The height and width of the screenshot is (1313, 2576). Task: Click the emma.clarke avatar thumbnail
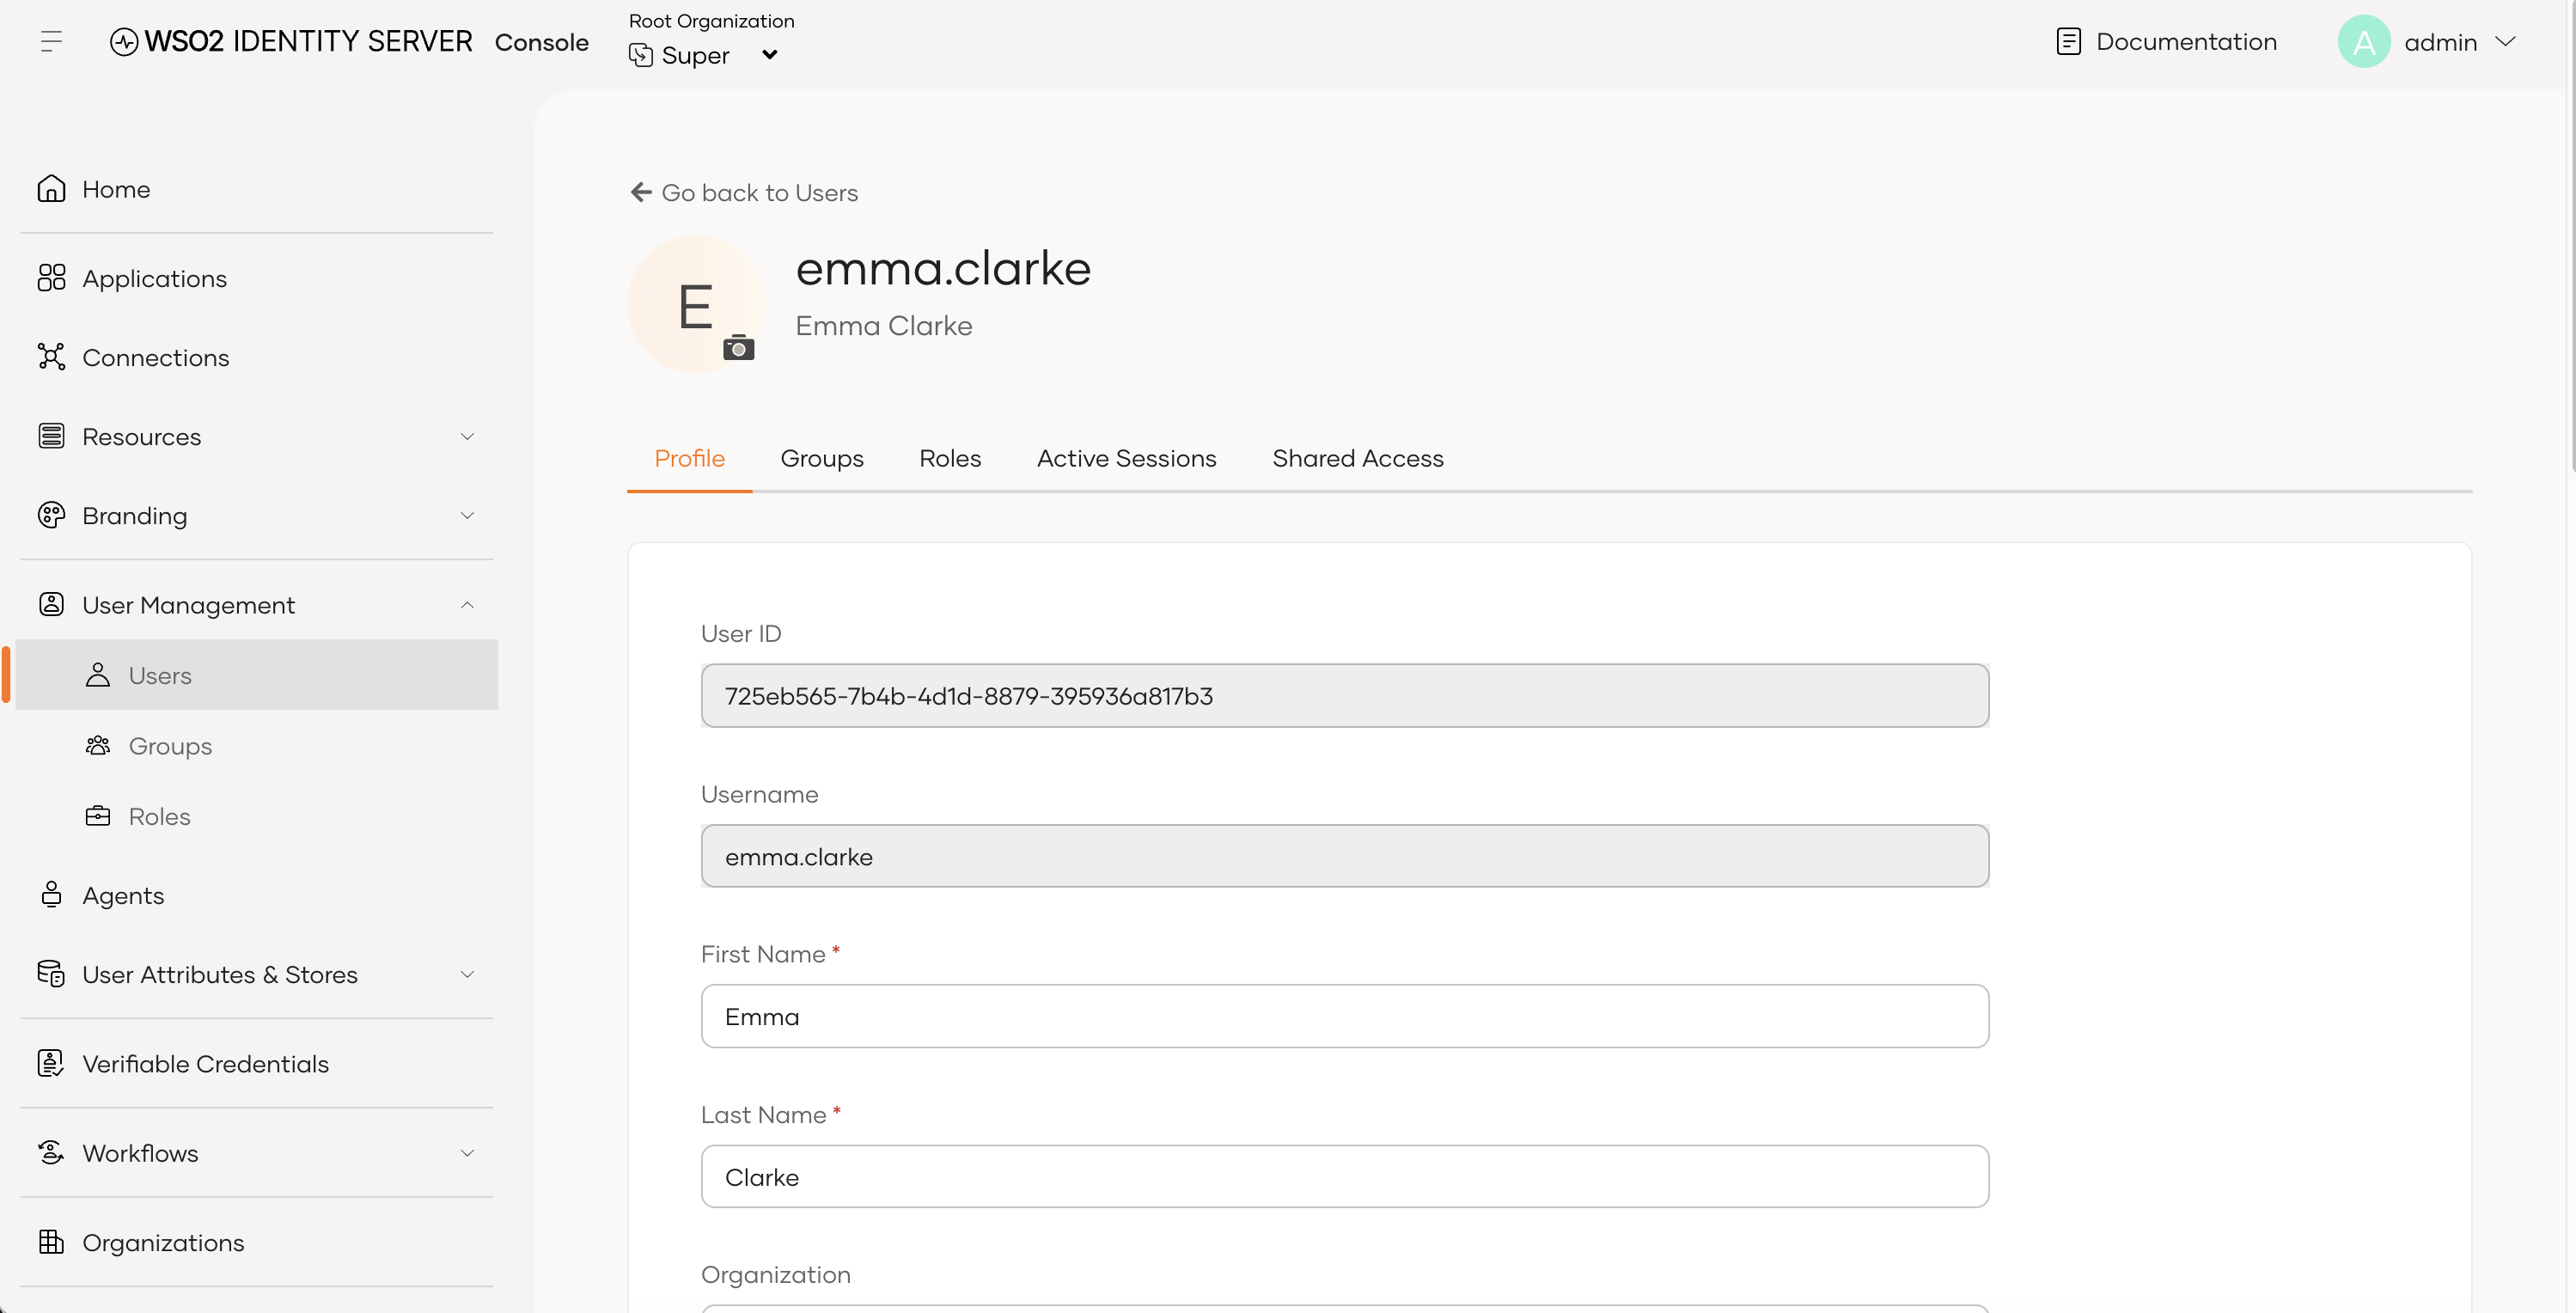pos(695,304)
